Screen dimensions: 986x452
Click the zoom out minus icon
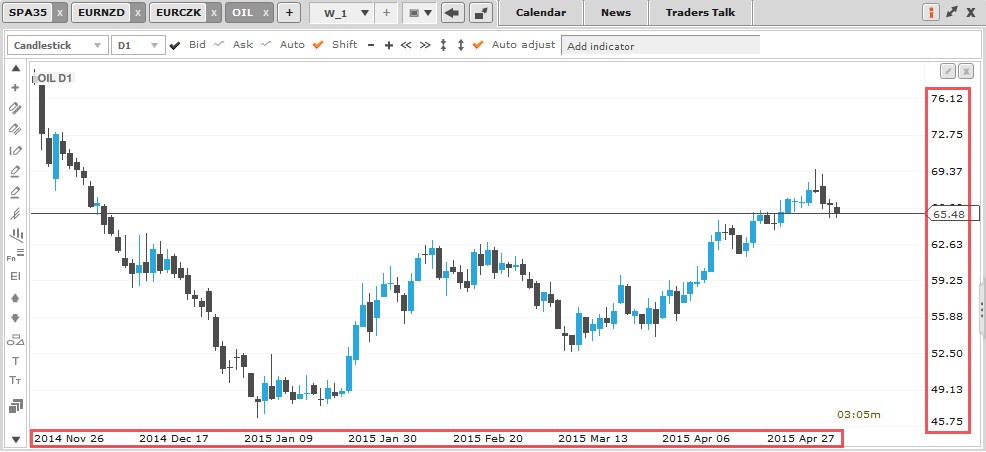pyautogui.click(x=371, y=46)
